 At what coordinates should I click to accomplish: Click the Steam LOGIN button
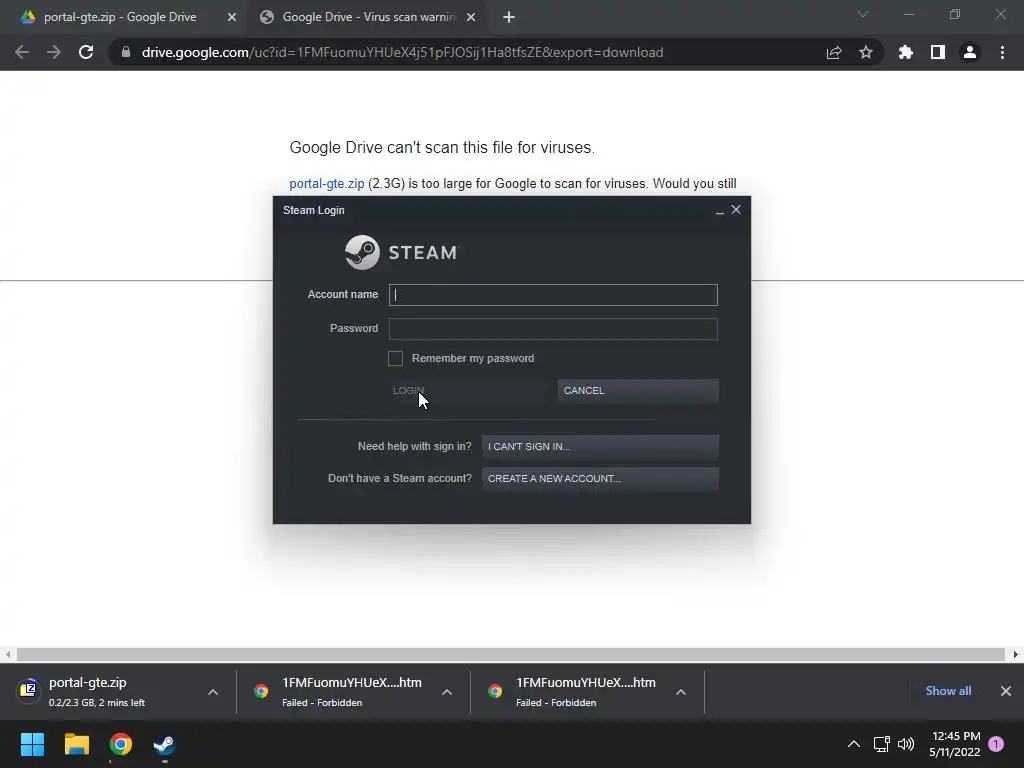(468, 391)
